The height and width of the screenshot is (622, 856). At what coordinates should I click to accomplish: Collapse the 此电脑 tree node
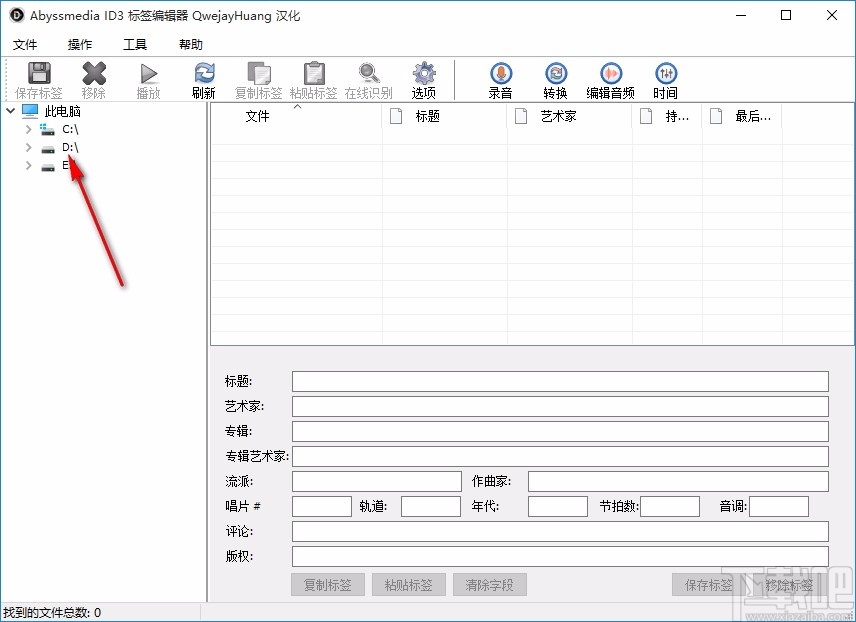[x=9, y=111]
